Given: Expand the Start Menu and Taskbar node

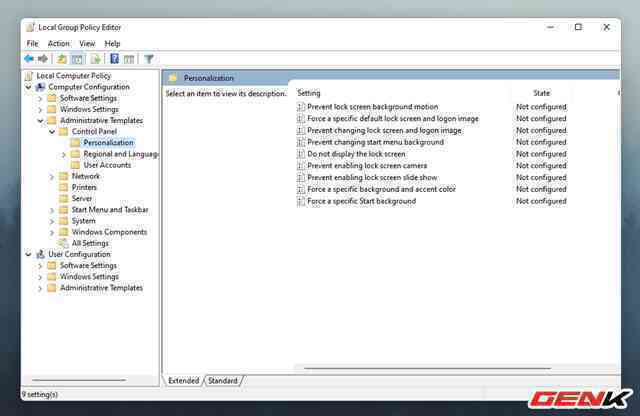Looking at the screenshot, I should click(x=52, y=210).
